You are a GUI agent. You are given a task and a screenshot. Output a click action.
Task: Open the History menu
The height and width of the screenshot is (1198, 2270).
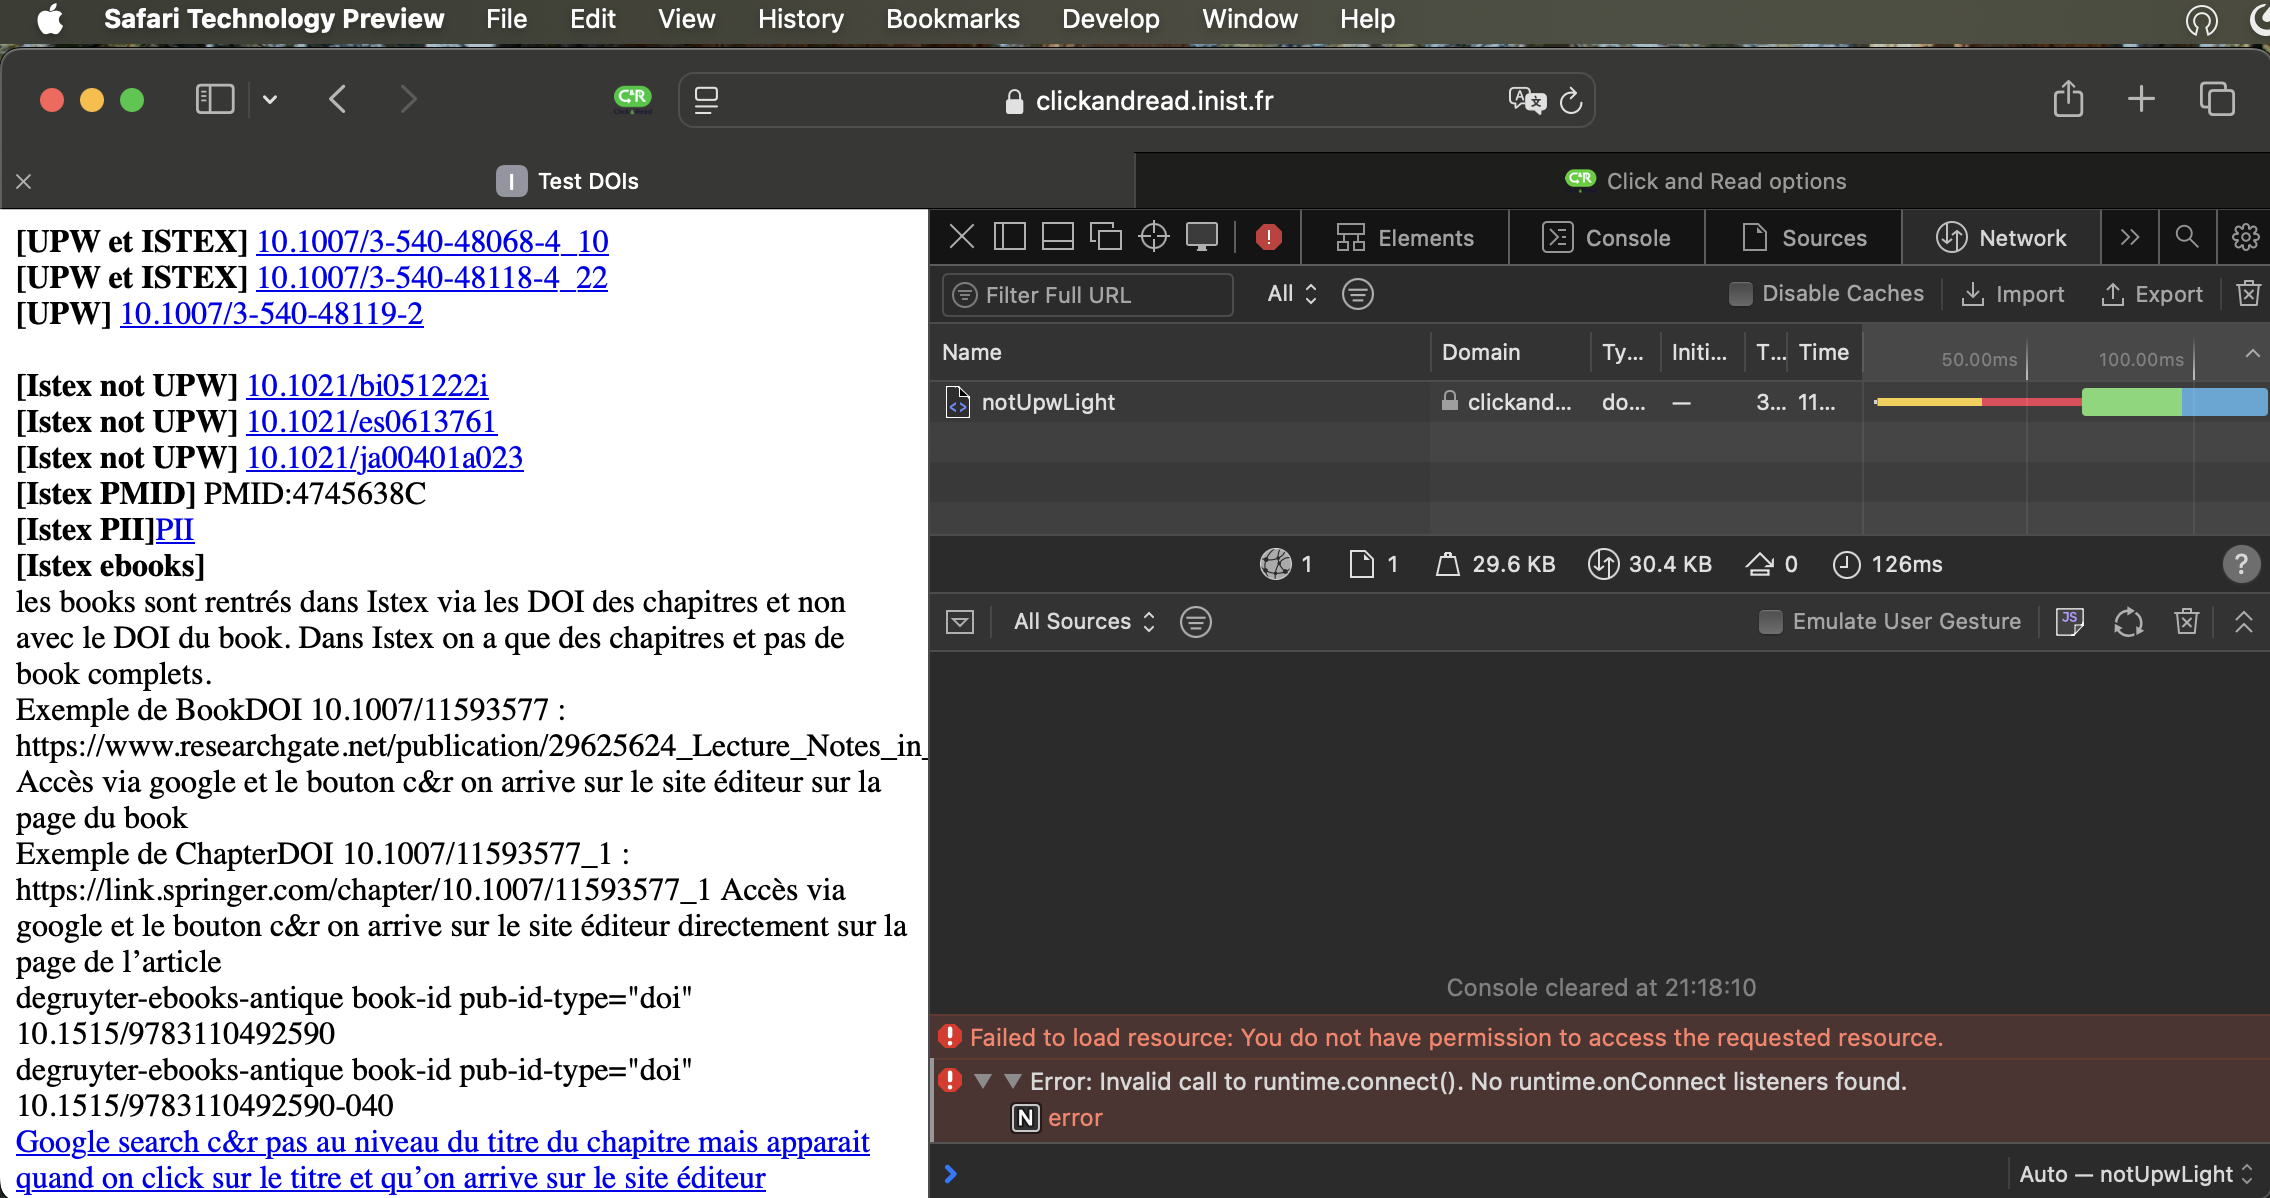coord(800,19)
